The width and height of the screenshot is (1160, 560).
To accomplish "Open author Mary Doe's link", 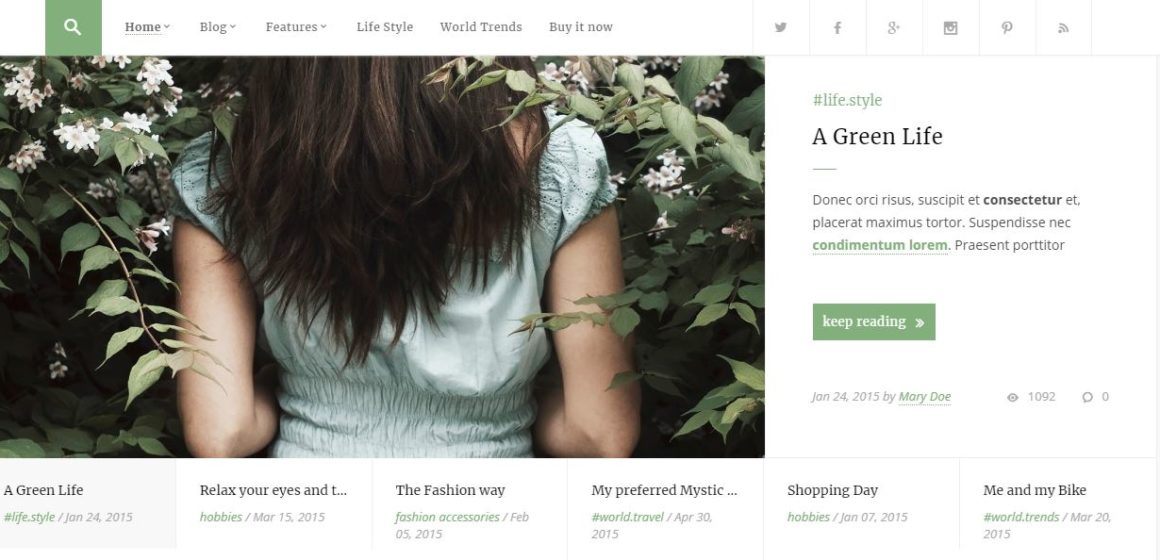I will [x=924, y=397].
